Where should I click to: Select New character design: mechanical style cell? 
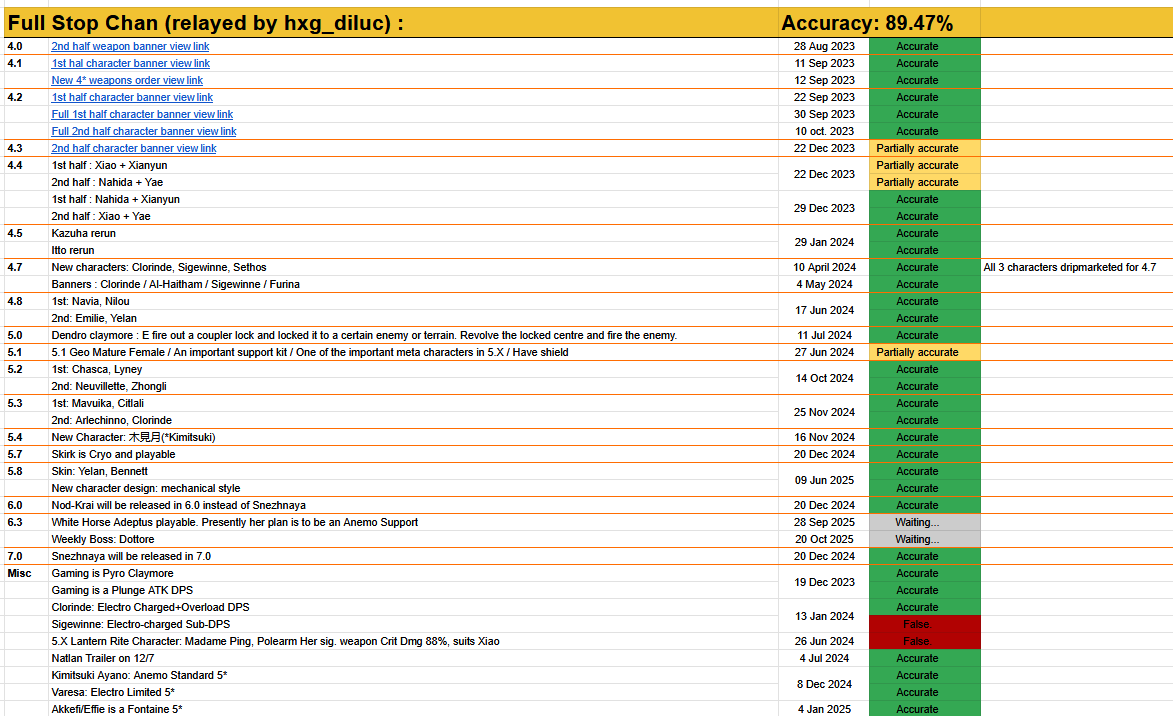click(x=413, y=489)
